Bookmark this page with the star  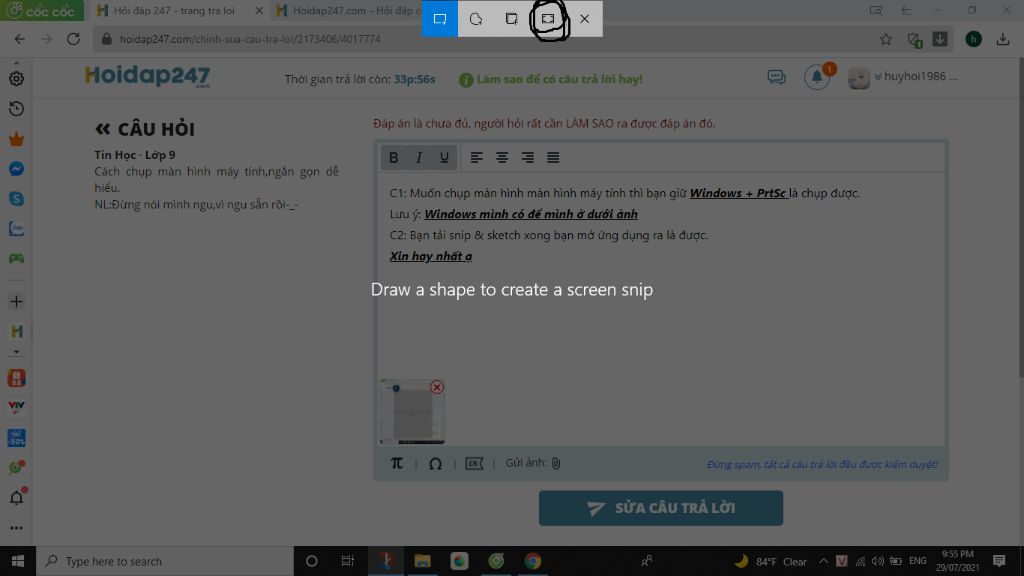coord(886,39)
